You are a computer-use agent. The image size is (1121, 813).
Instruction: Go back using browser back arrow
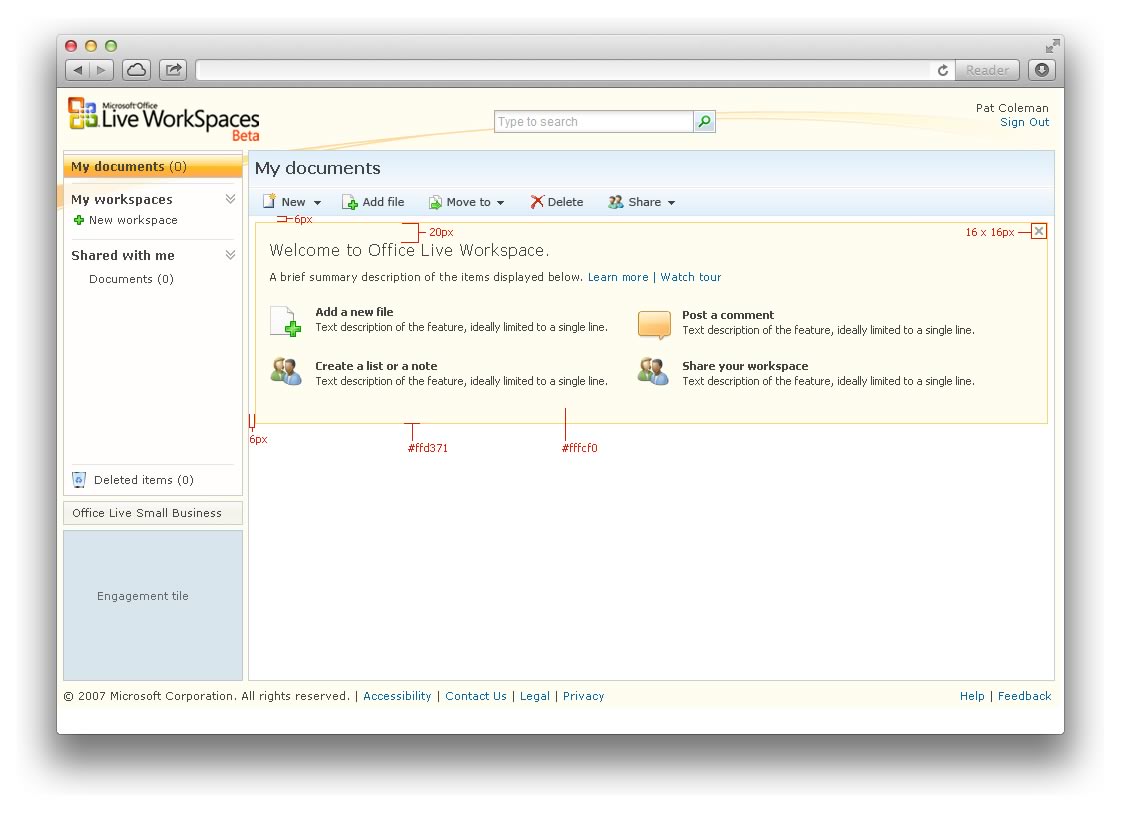click(78, 70)
